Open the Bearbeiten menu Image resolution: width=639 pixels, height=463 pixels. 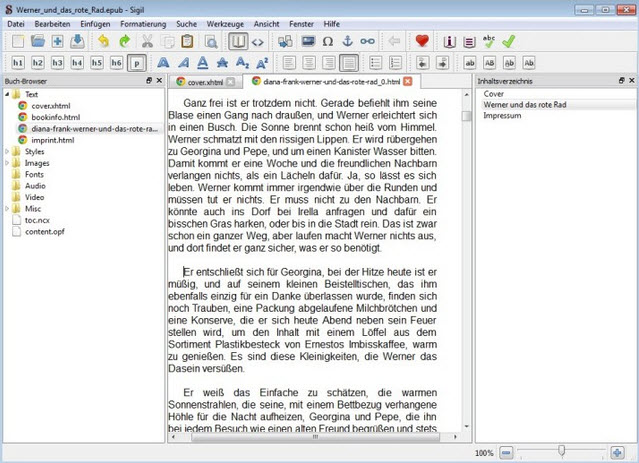[52, 24]
